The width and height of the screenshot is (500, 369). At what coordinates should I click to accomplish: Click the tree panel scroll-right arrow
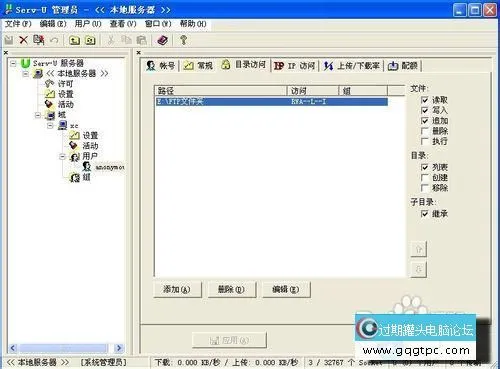click(x=119, y=348)
